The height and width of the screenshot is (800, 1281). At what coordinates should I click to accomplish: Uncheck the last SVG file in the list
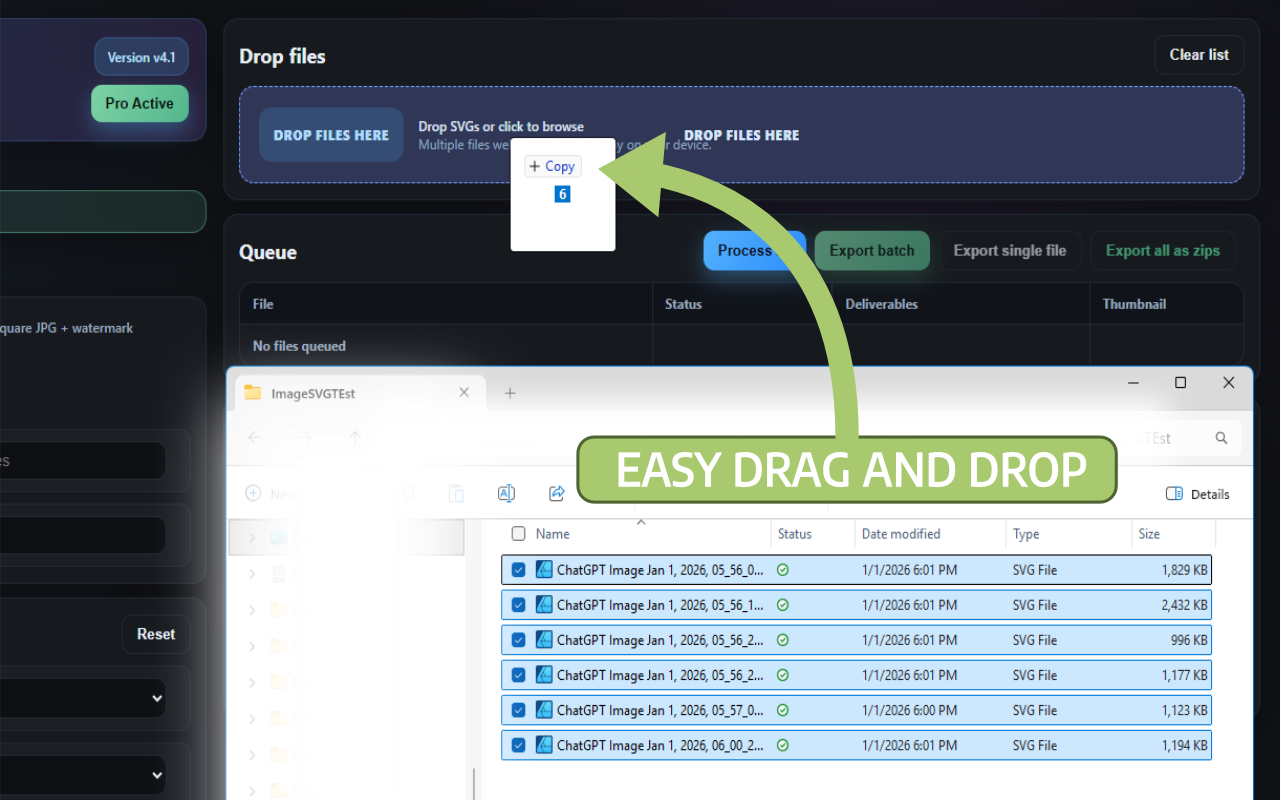518,744
